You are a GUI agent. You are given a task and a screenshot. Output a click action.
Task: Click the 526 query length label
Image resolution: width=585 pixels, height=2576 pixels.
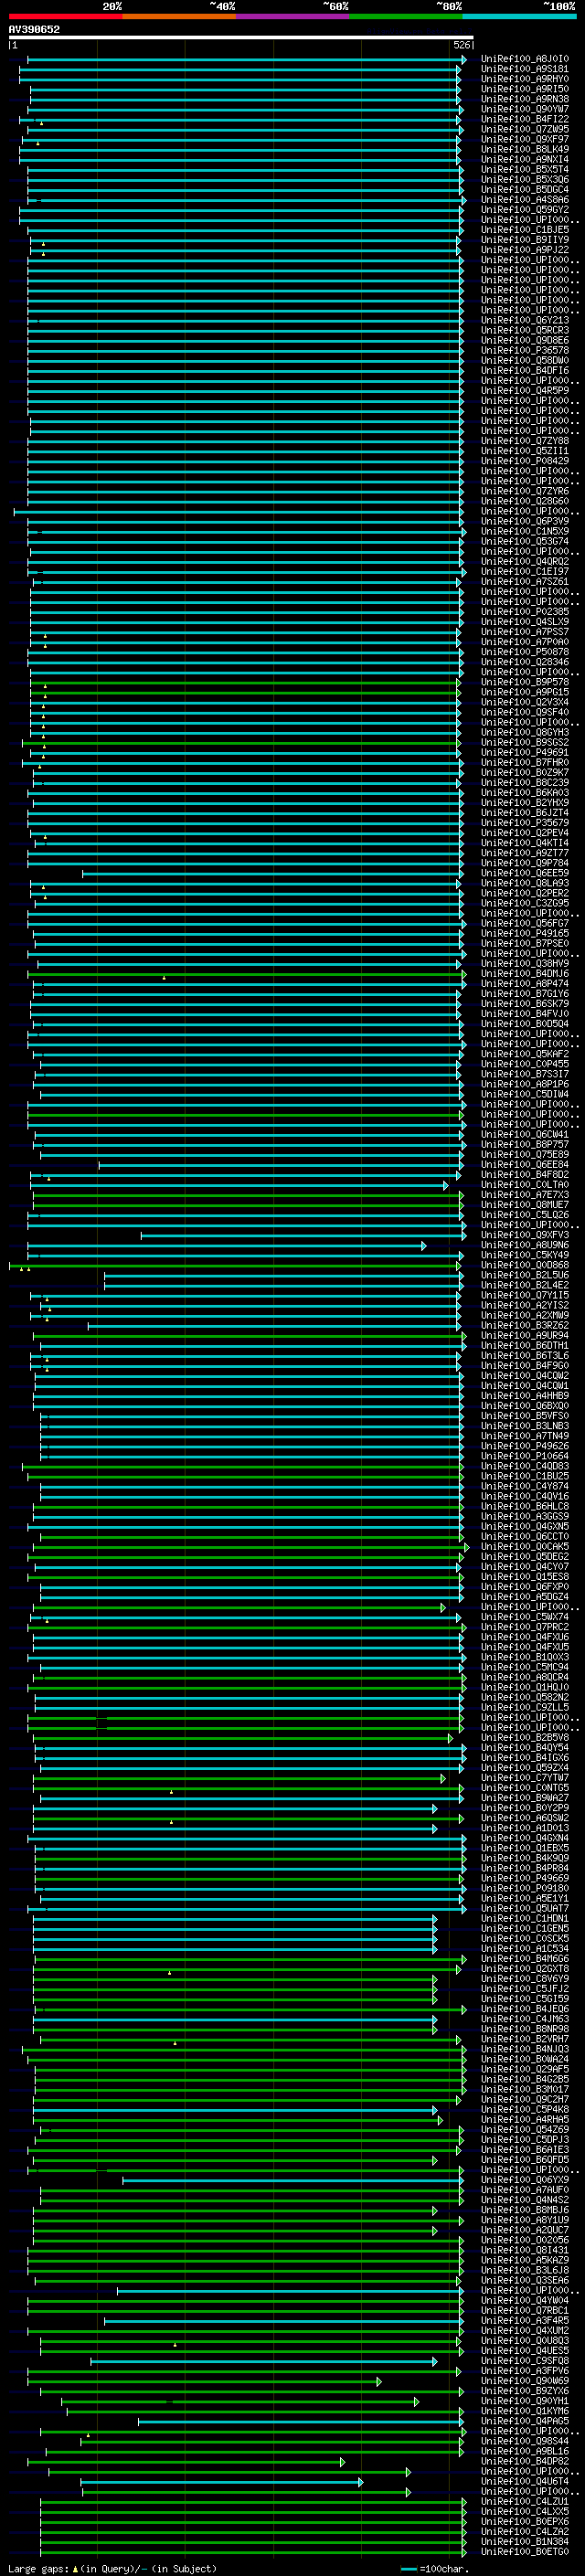(x=462, y=45)
